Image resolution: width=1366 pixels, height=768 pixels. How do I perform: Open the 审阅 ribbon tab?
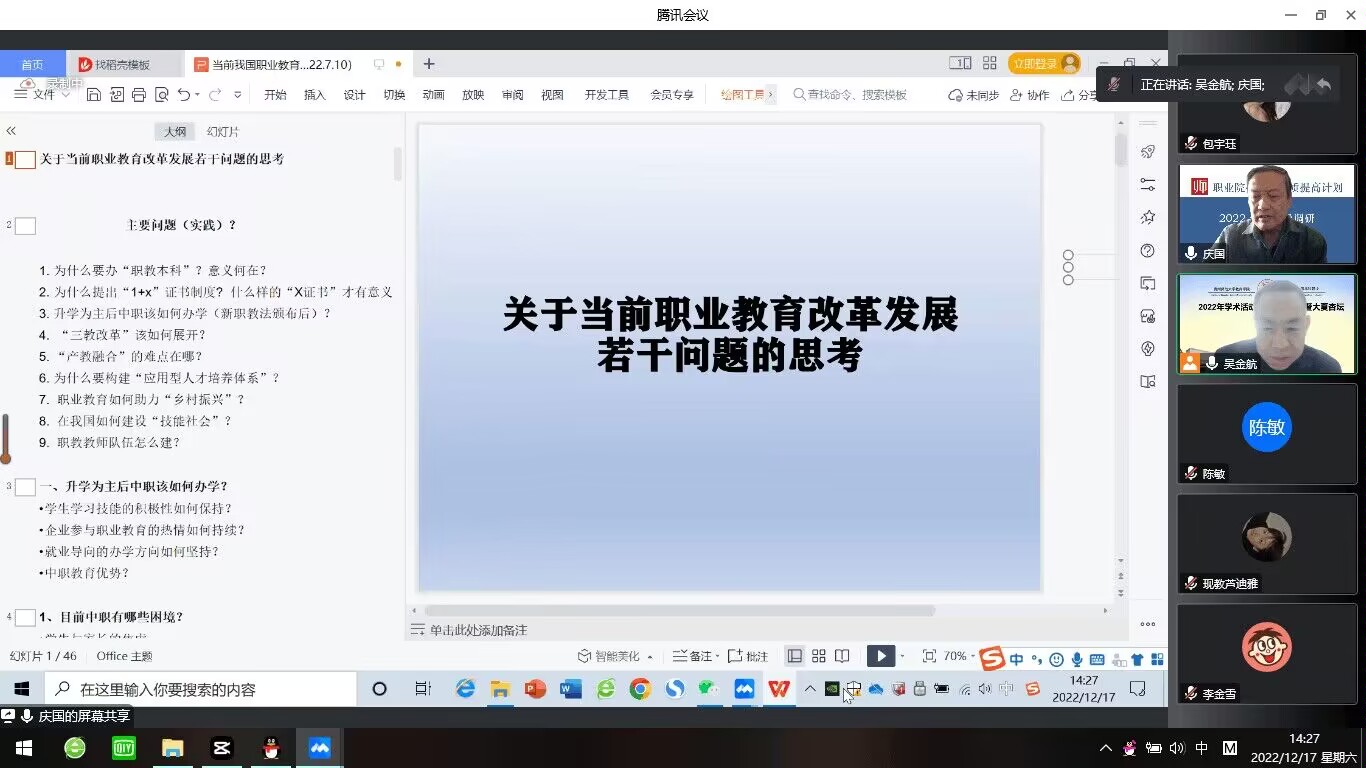[x=513, y=95]
